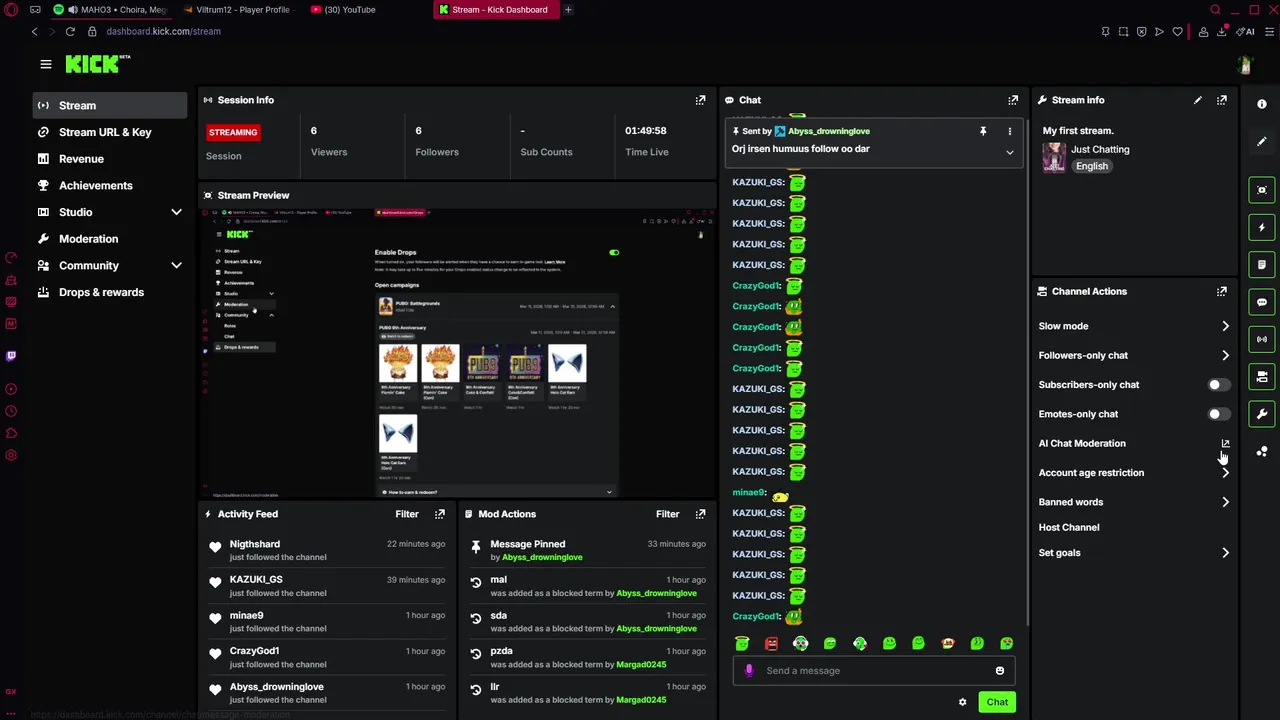Click Margad0245 link in pzda blocked row
Viewport: 1280px width, 720px height.
[641, 664]
